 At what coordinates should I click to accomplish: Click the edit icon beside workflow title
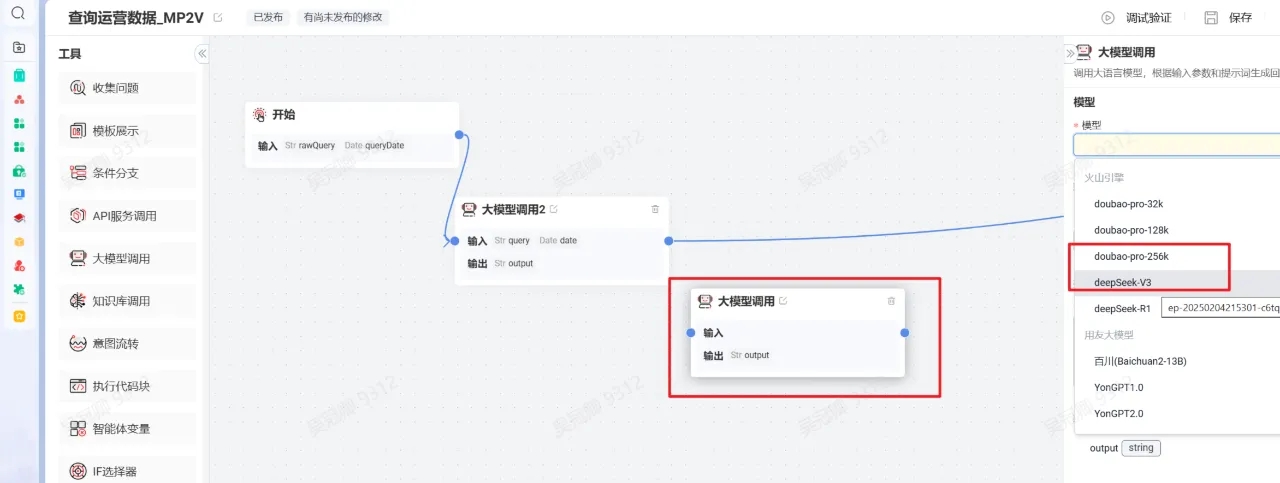[x=219, y=18]
